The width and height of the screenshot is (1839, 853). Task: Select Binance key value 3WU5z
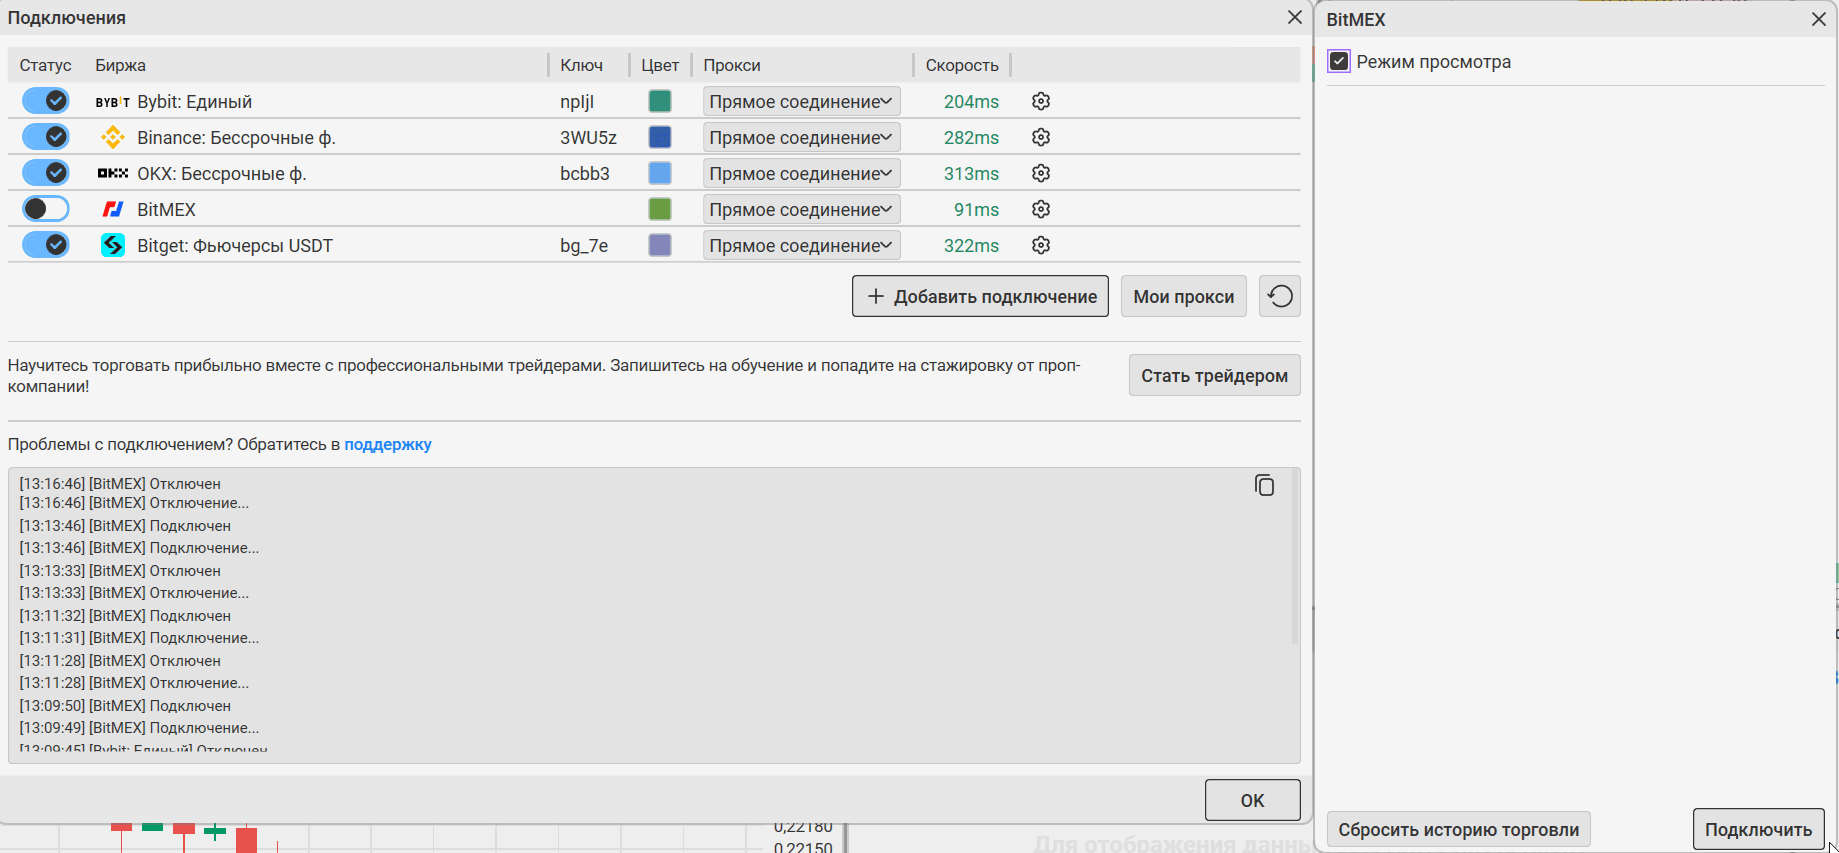click(x=588, y=137)
